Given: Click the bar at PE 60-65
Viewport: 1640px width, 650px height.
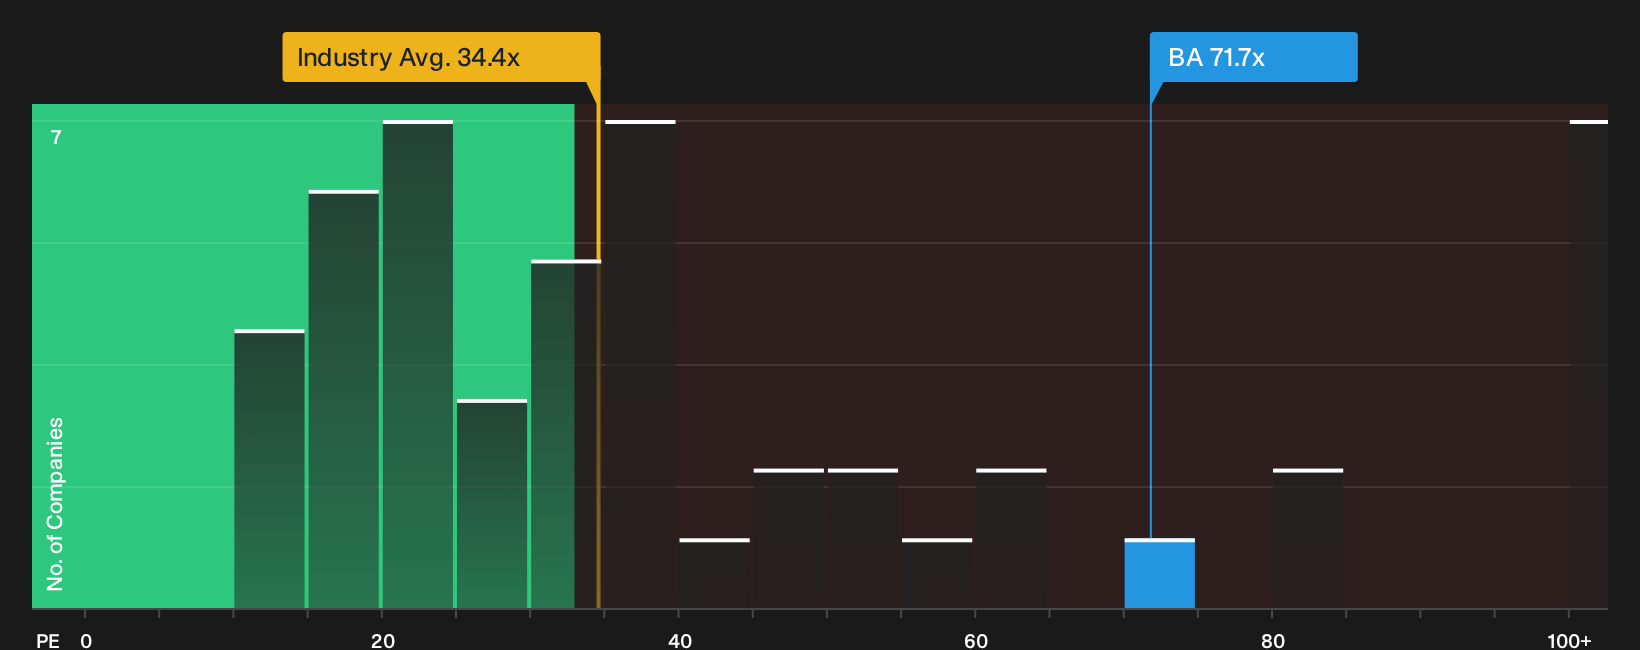Looking at the screenshot, I should [x=1011, y=538].
